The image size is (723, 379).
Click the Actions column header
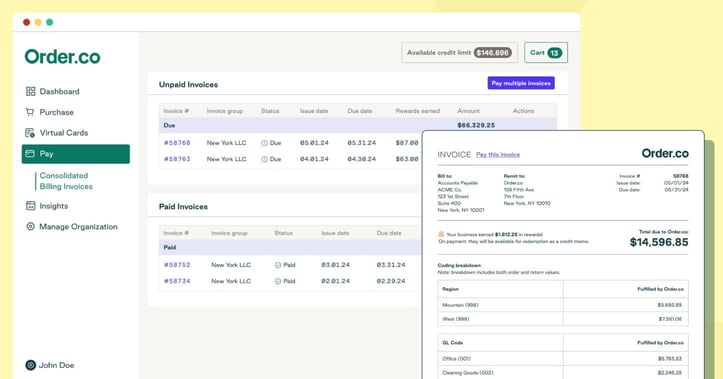[x=523, y=111]
